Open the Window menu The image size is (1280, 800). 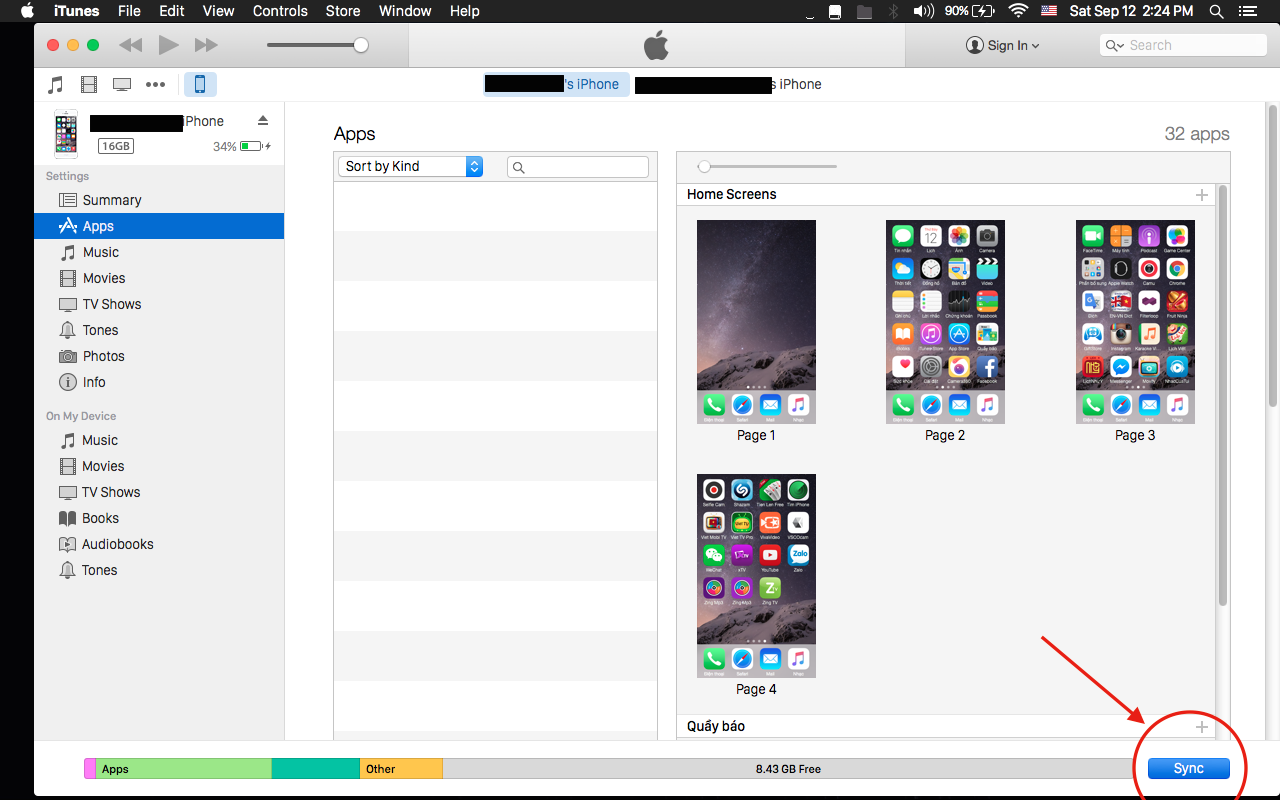(x=405, y=11)
